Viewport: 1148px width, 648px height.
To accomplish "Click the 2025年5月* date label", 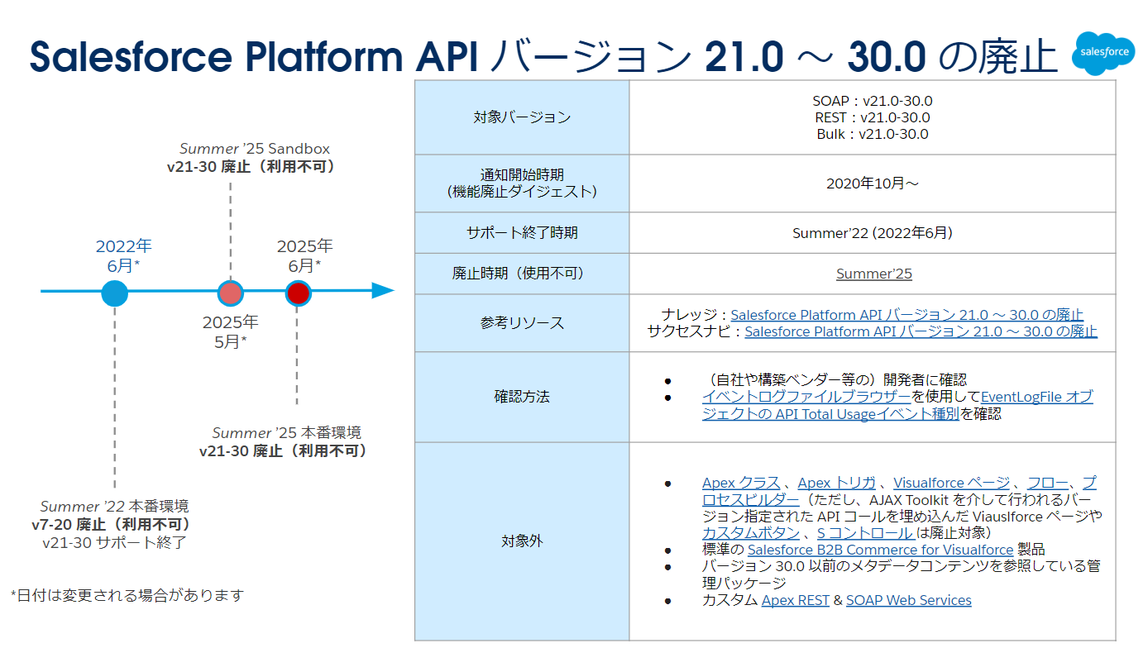I will 230,332.
